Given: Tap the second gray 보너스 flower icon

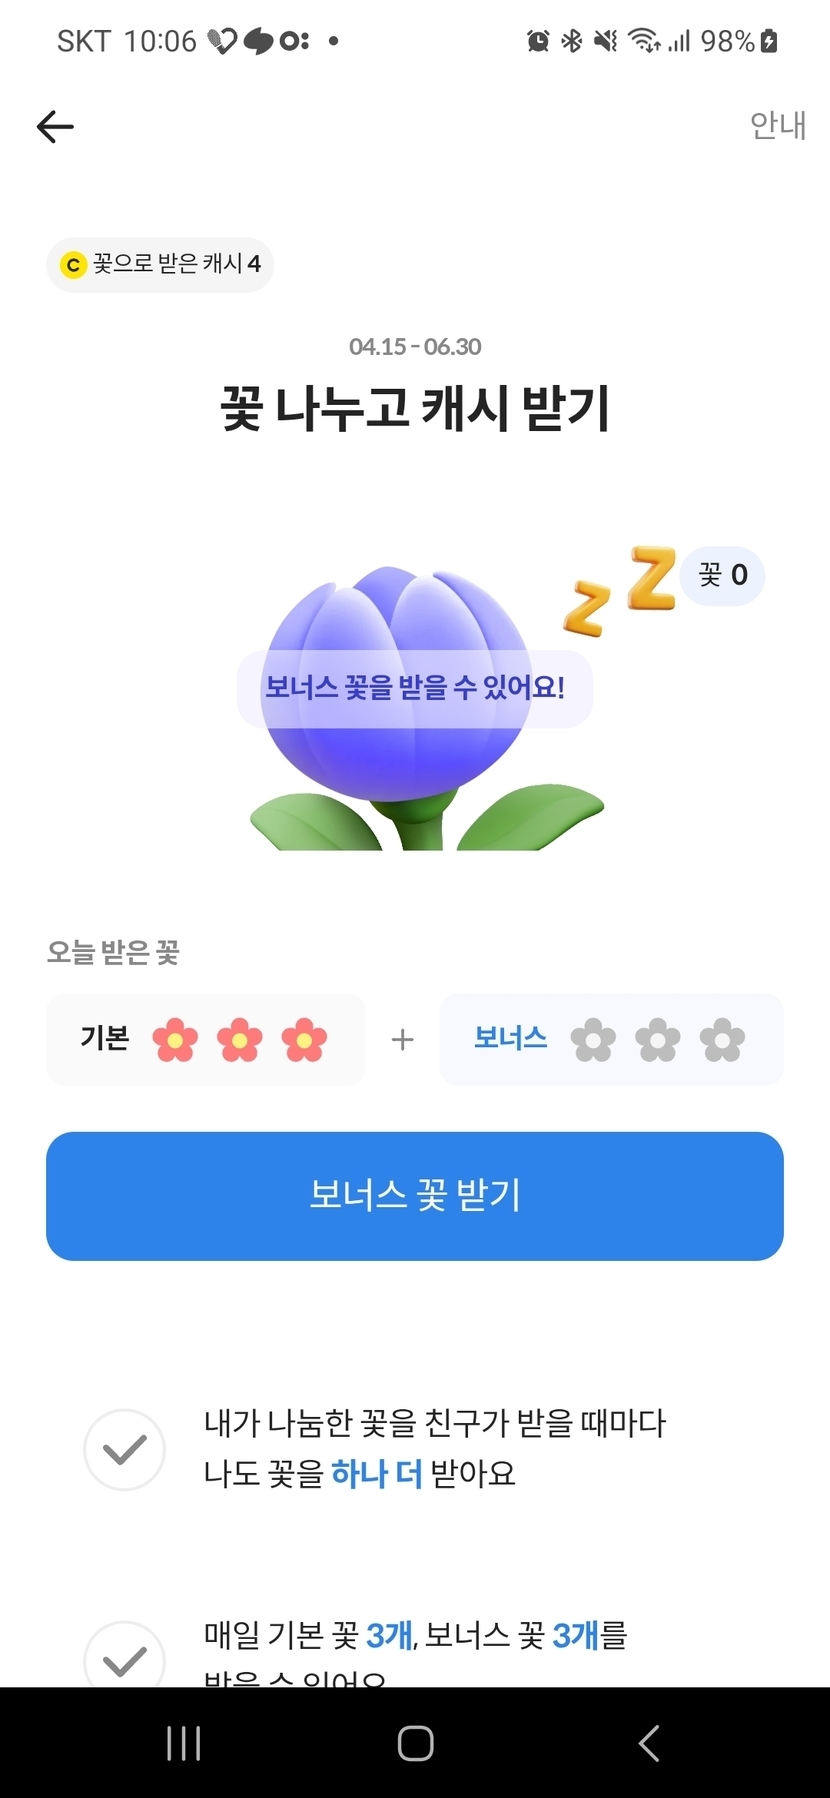Looking at the screenshot, I should pyautogui.click(x=658, y=1040).
